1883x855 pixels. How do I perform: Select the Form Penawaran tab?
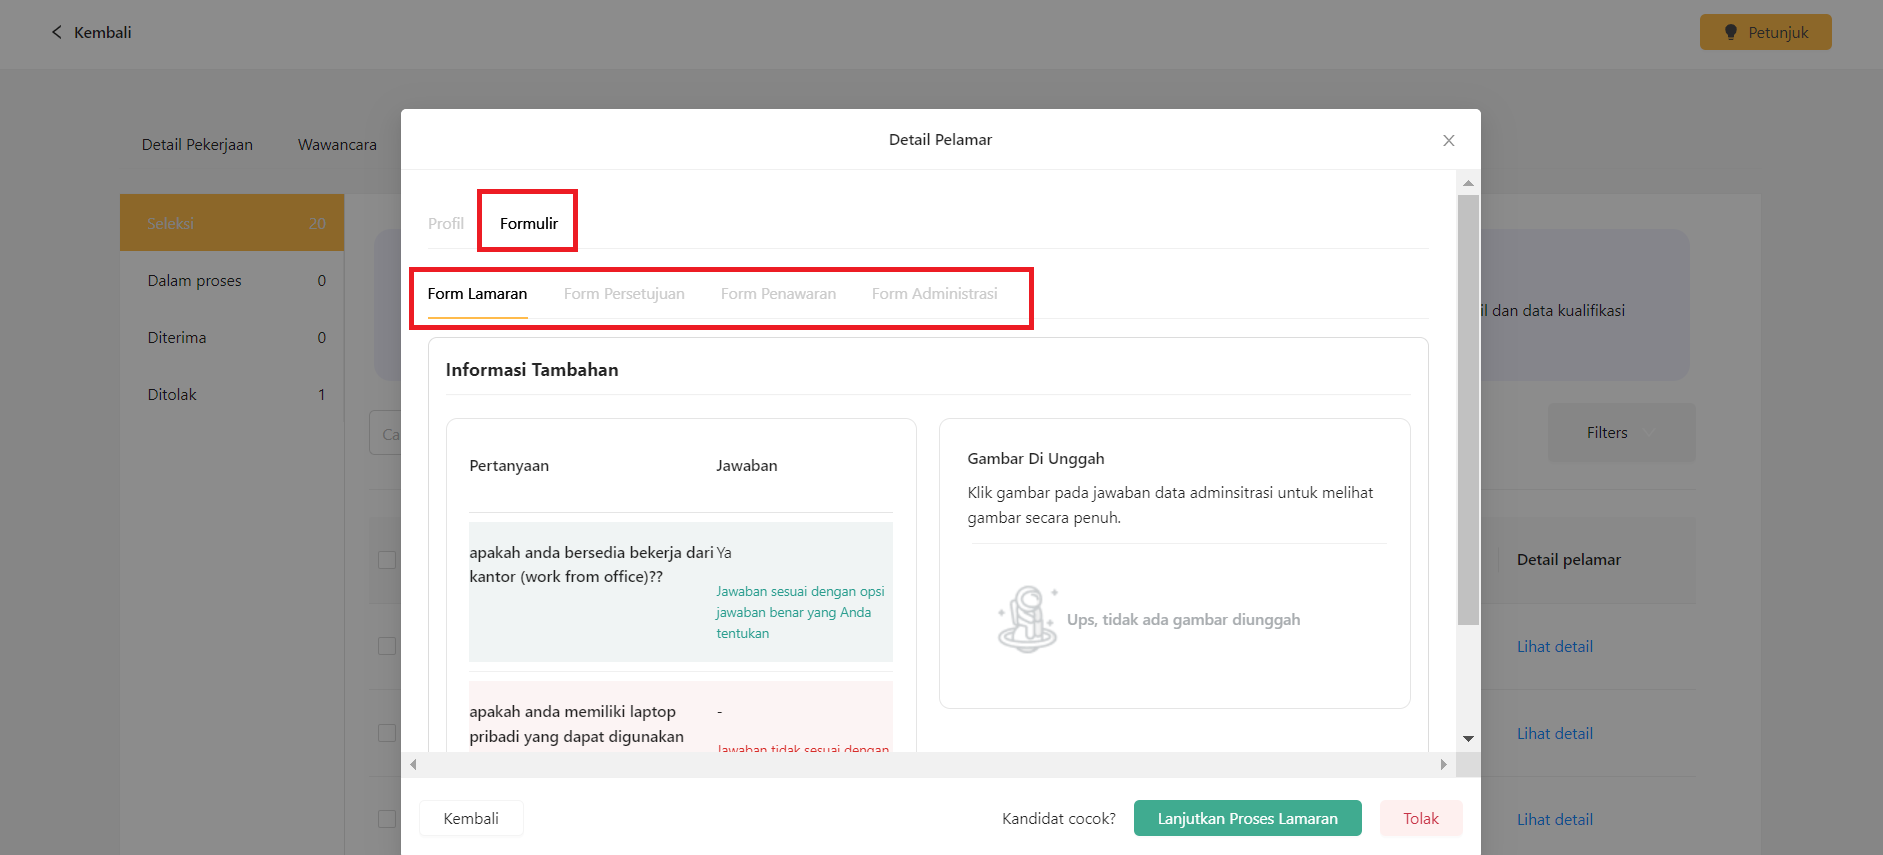click(778, 294)
